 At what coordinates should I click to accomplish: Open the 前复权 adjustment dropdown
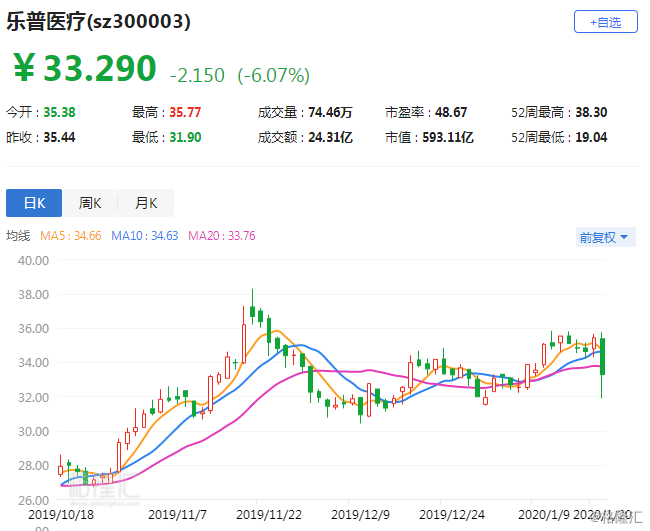(606, 238)
